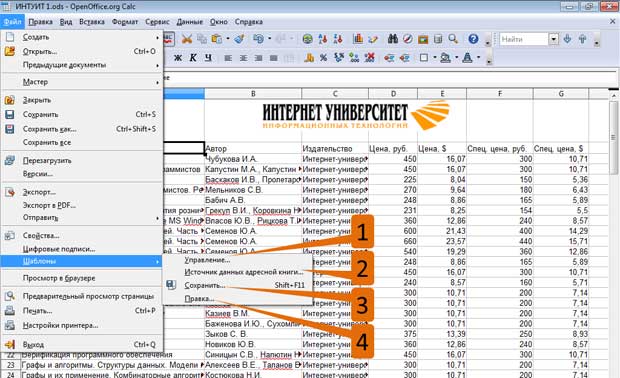Open Find & Replace binoculars icon
620x378 pixels.
click(x=393, y=39)
